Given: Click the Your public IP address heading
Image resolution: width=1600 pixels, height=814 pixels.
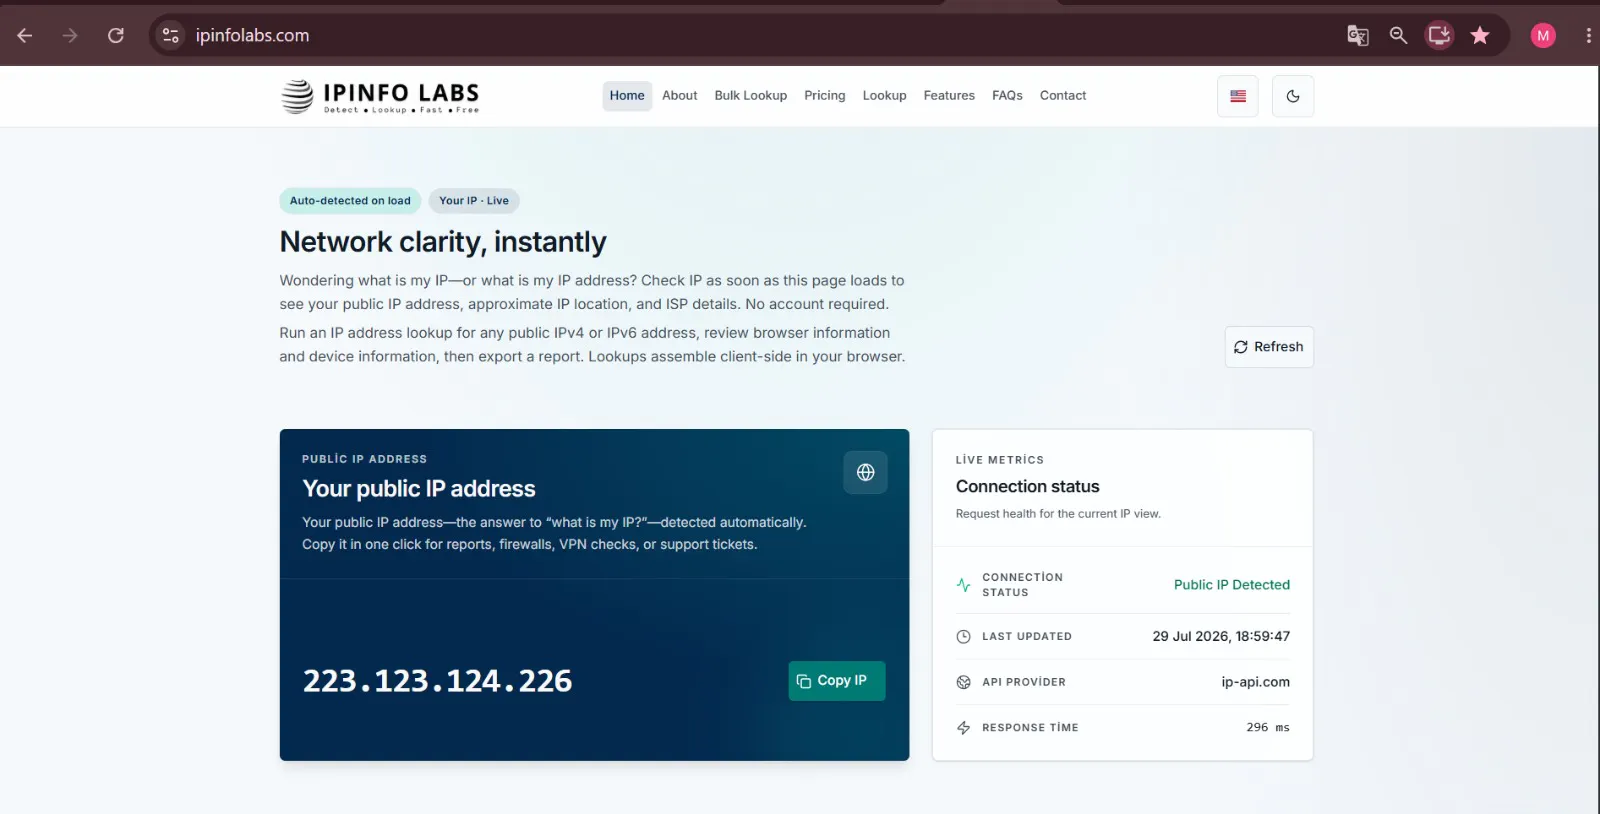Looking at the screenshot, I should [x=419, y=489].
